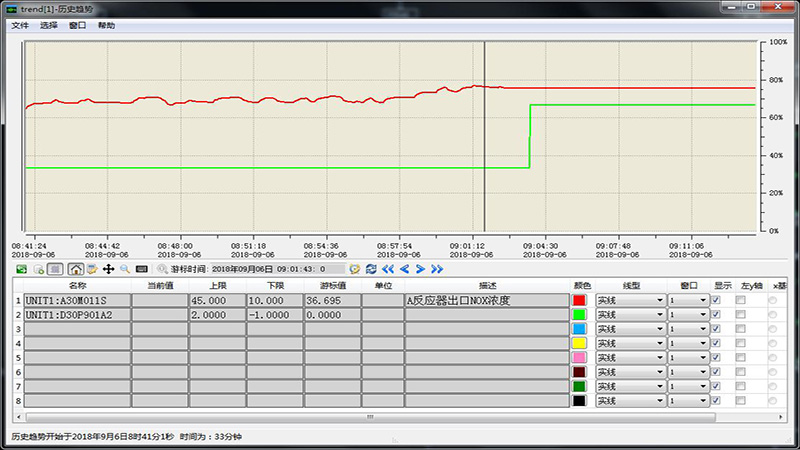This screenshot has height=450, width=800.
Task: Open 窗口 dropdown for row 5
Action: (x=688, y=357)
